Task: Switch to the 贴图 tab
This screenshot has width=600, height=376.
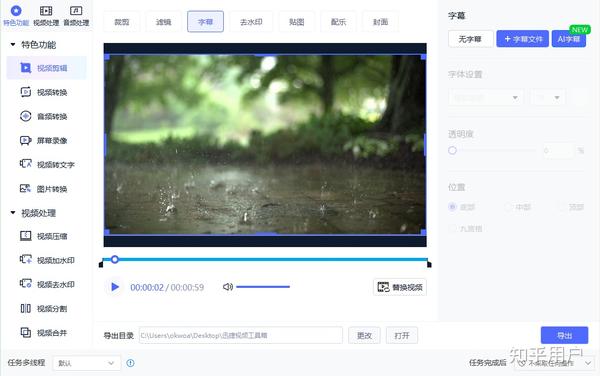Action: tap(297, 22)
